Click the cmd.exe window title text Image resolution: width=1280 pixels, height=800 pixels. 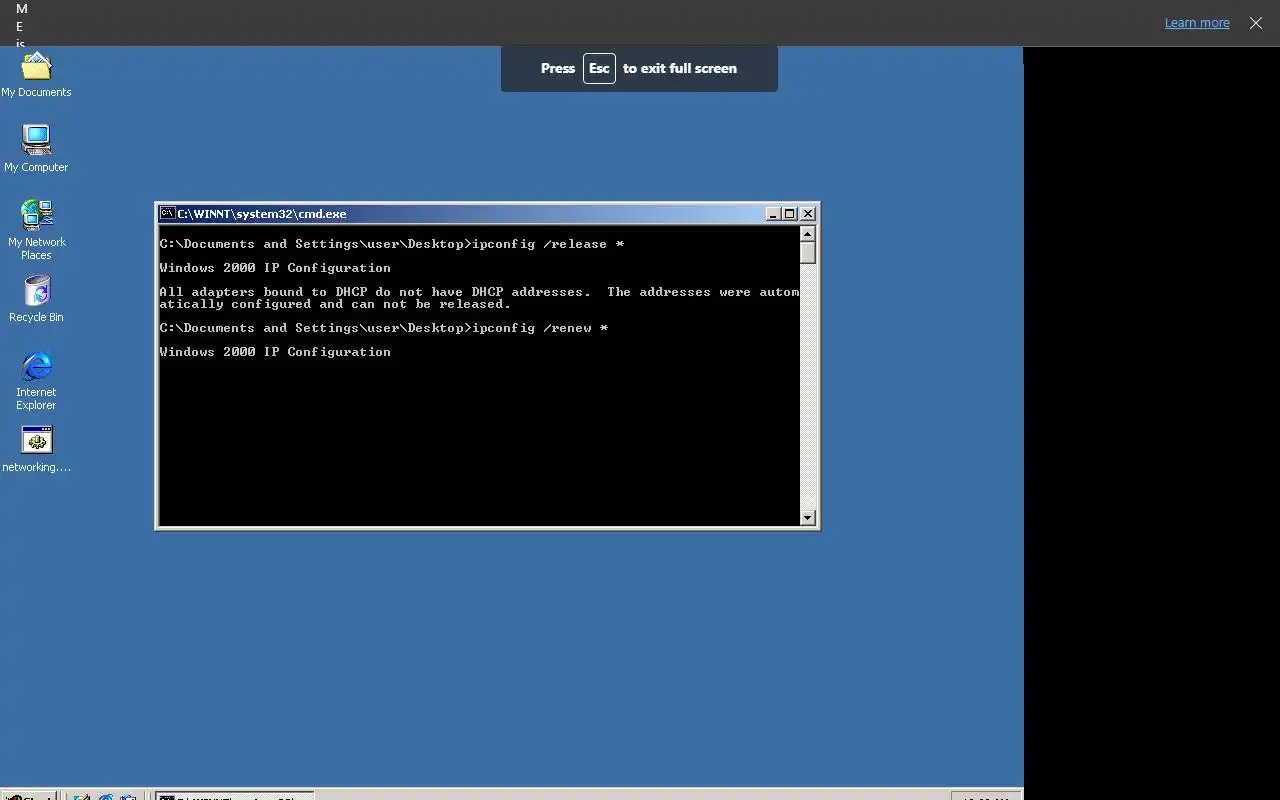coord(262,214)
